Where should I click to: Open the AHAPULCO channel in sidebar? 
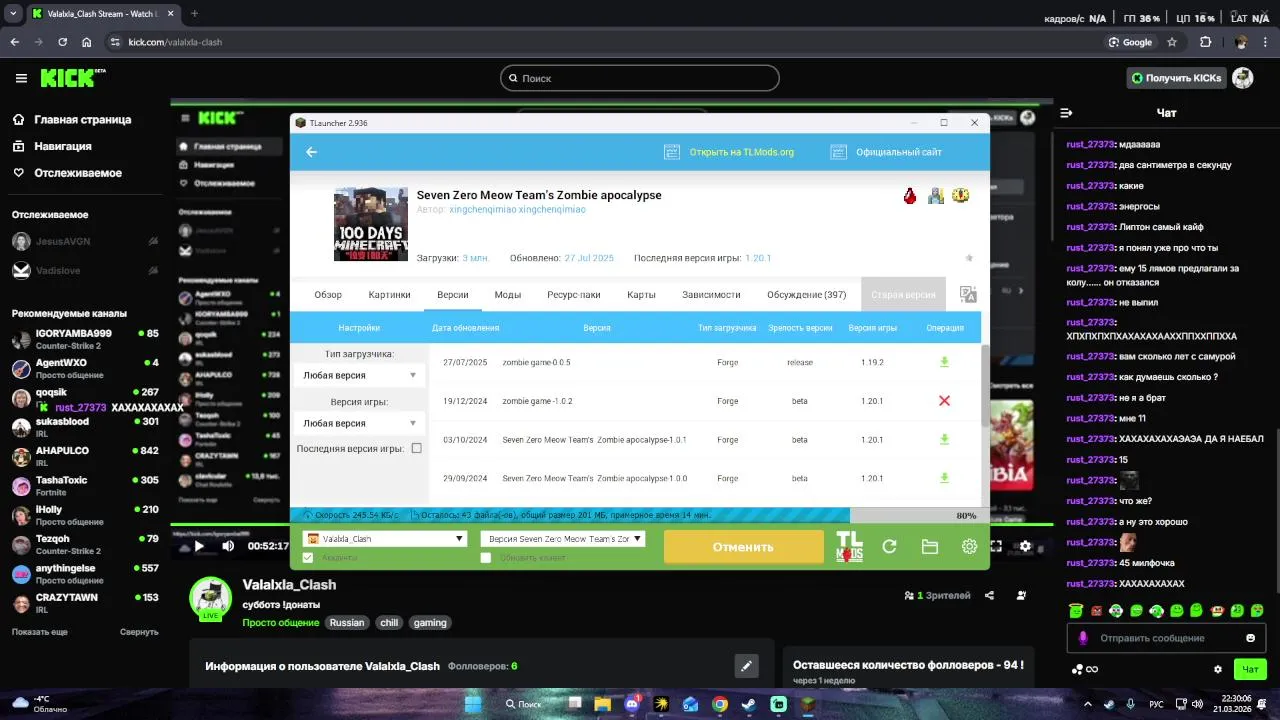[85, 456]
